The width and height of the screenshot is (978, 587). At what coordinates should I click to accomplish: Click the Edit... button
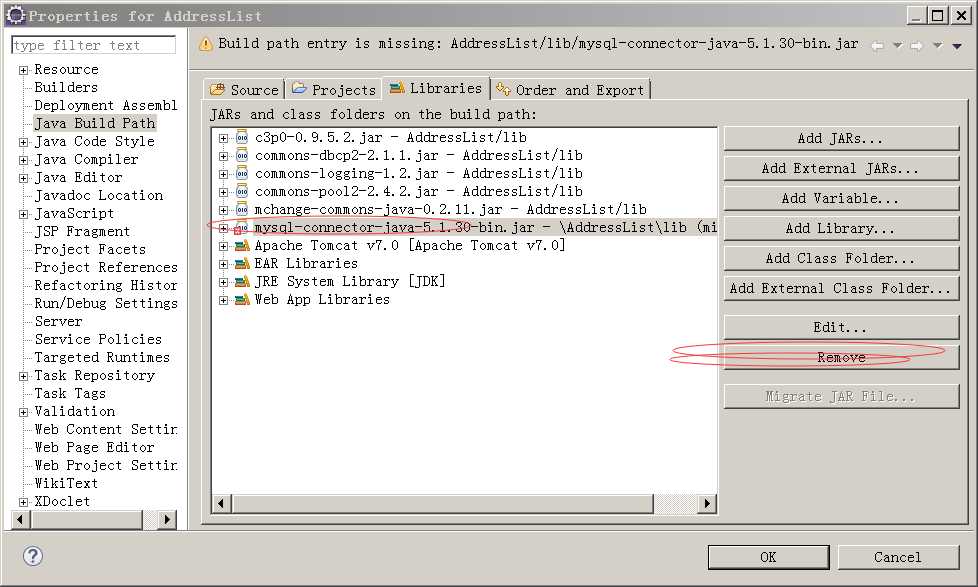[841, 327]
